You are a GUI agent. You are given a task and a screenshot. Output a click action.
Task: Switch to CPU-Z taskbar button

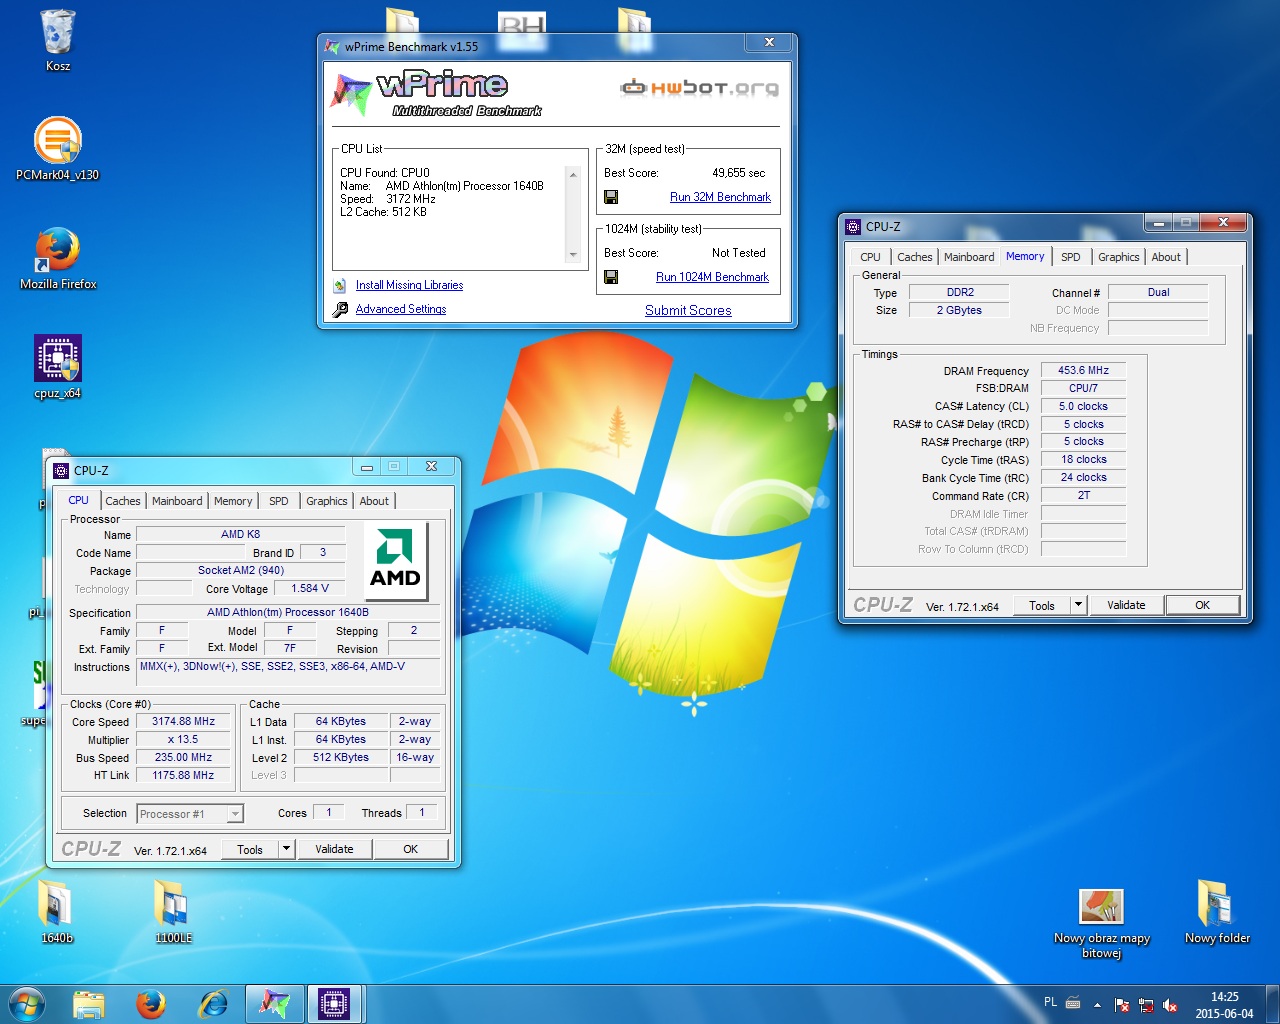335,1004
